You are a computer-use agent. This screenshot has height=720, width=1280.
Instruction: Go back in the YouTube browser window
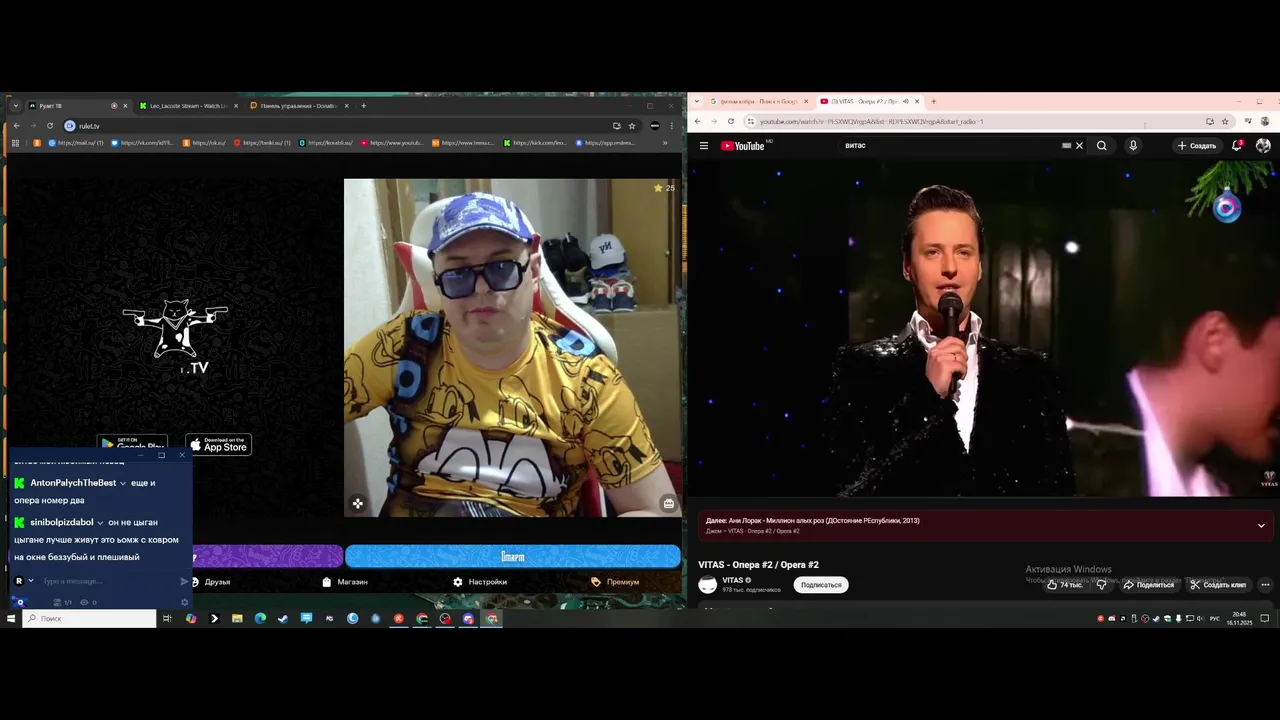[697, 121]
